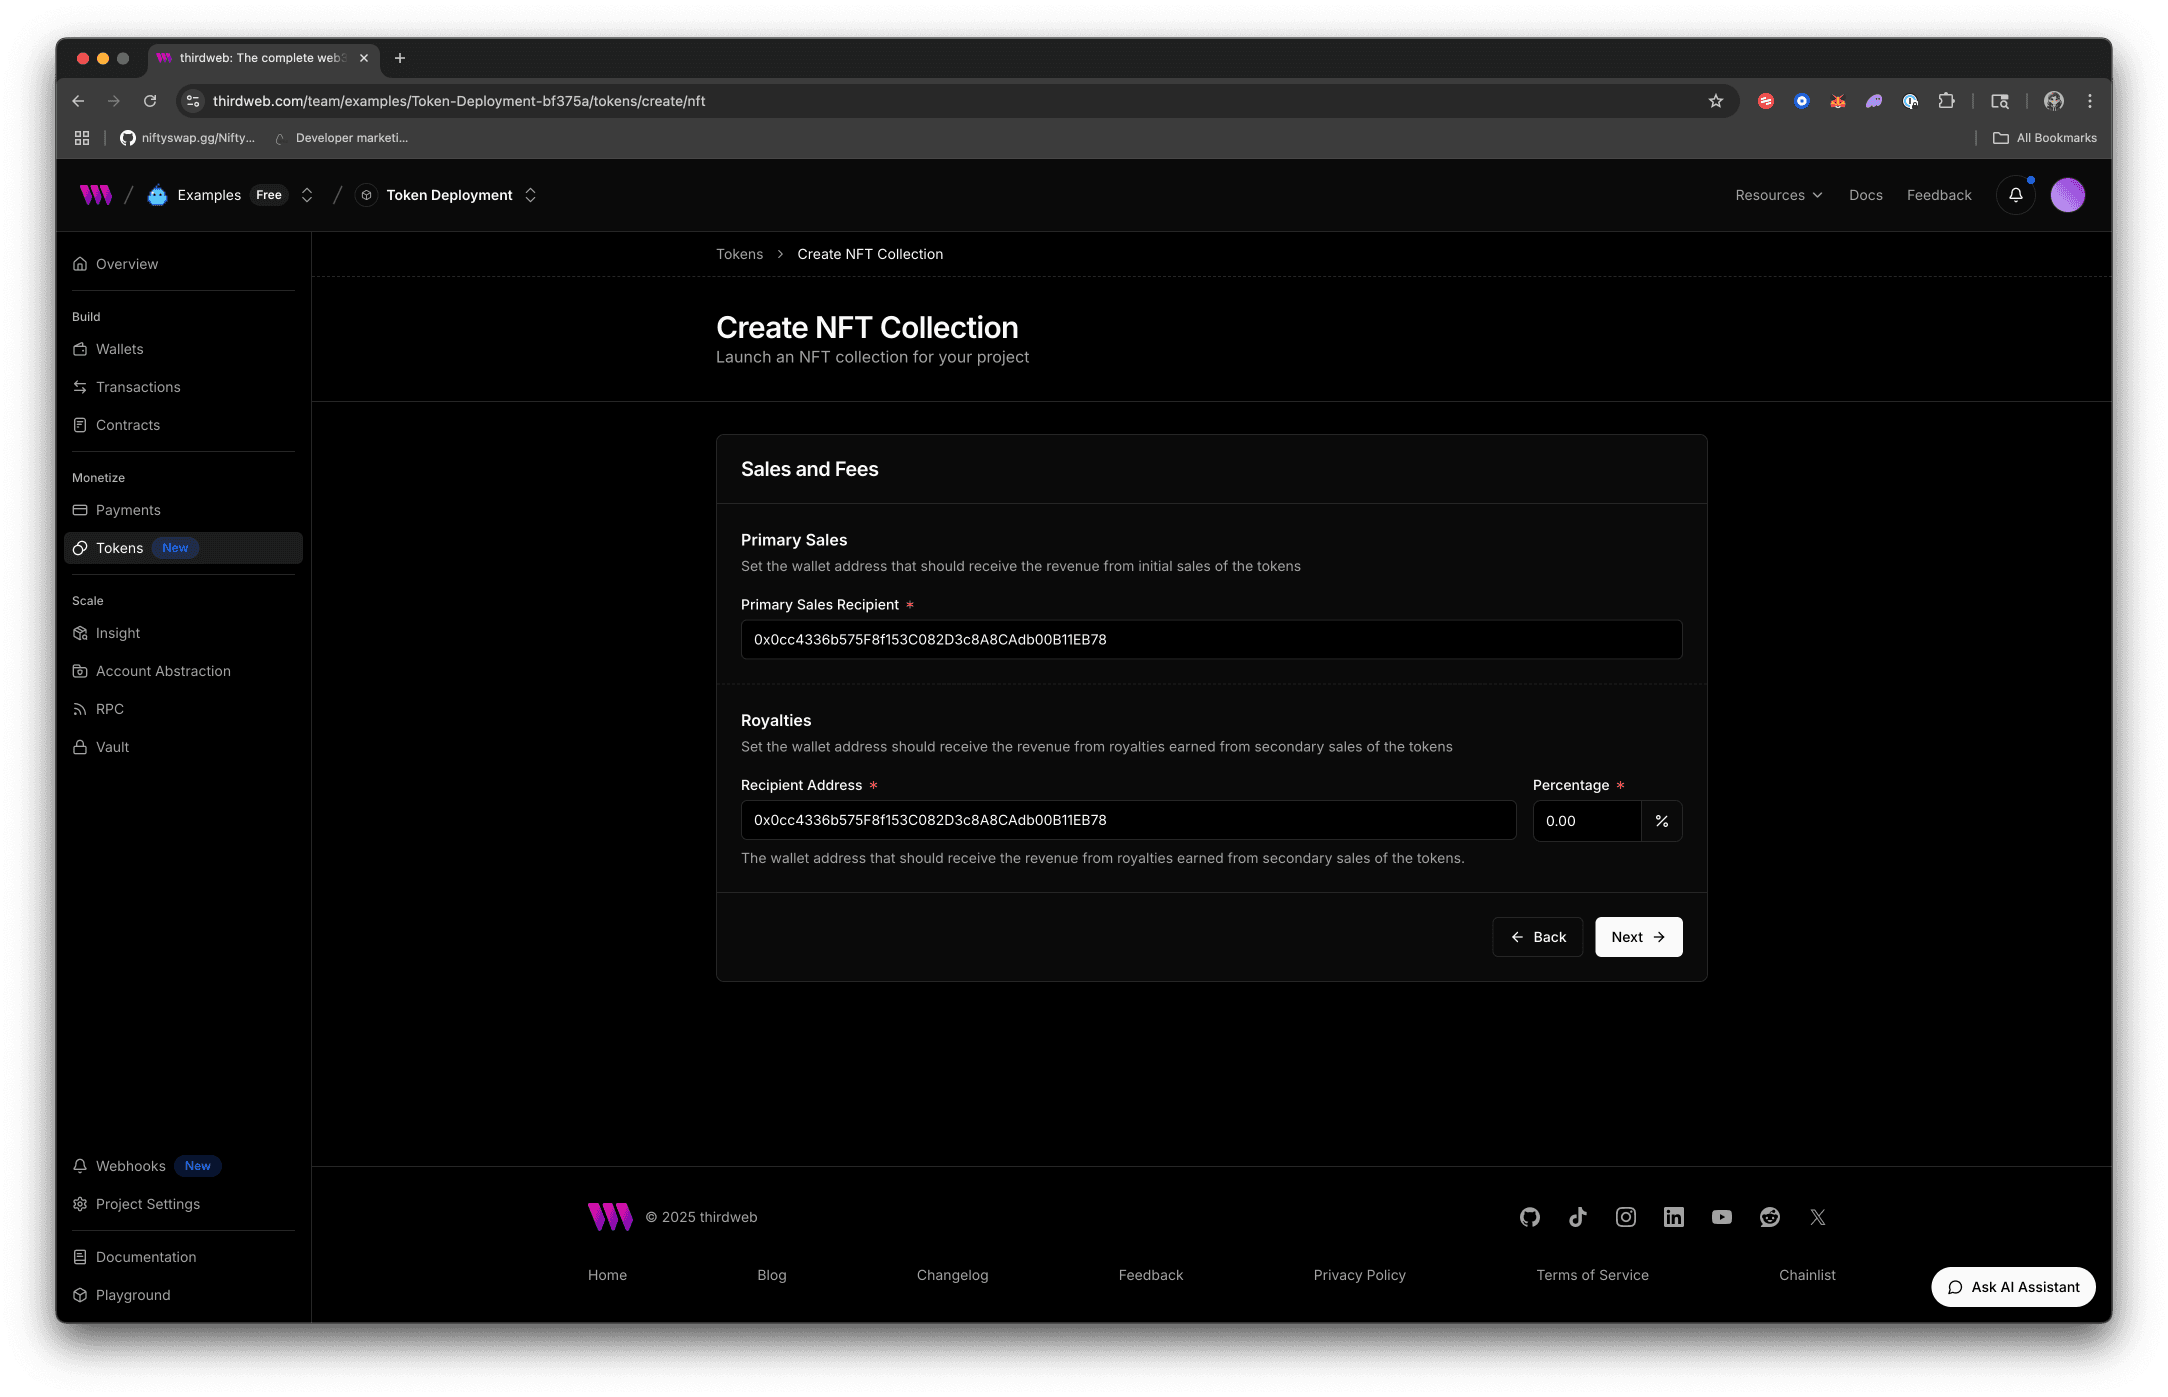Open the team switcher next to Examples
The width and height of the screenshot is (2168, 1397).
click(x=307, y=195)
